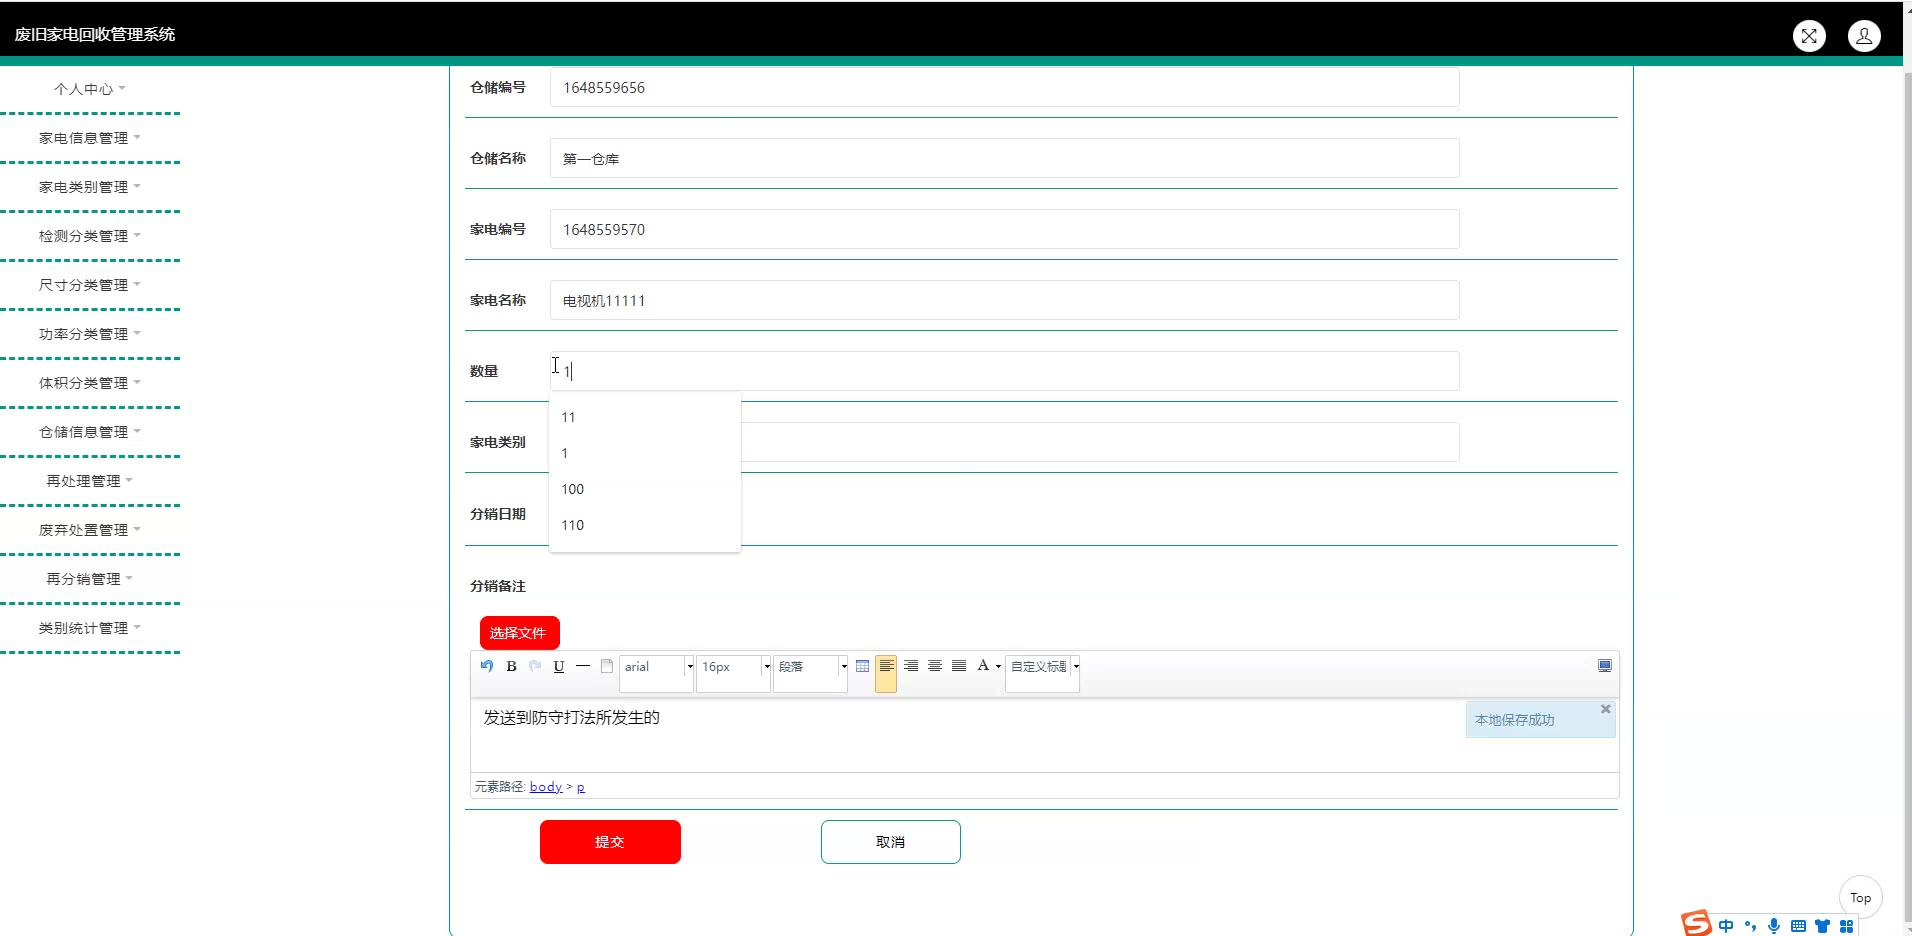The image size is (1912, 936).
Task: Expand the 尺寸分类管理 sidebar menu
Action: coord(90,285)
